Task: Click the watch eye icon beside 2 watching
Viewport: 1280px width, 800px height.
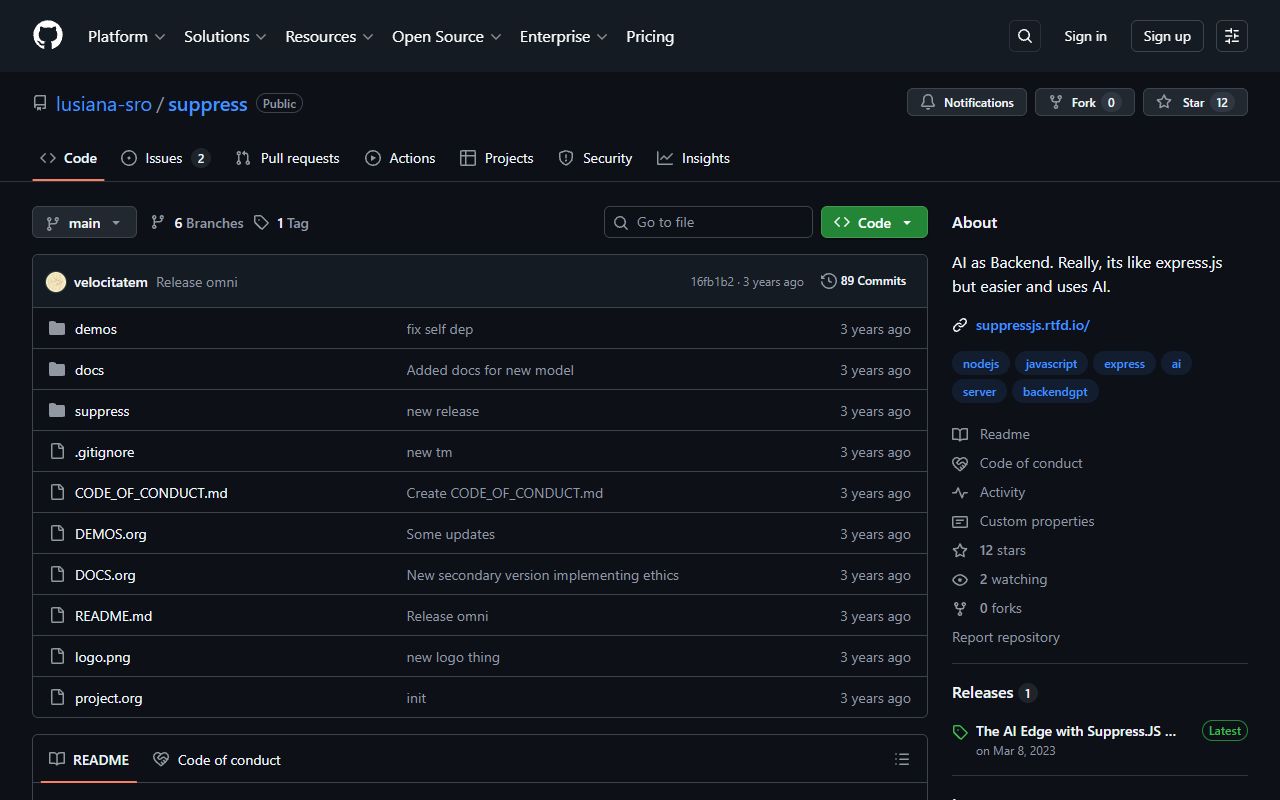Action: pos(960,579)
